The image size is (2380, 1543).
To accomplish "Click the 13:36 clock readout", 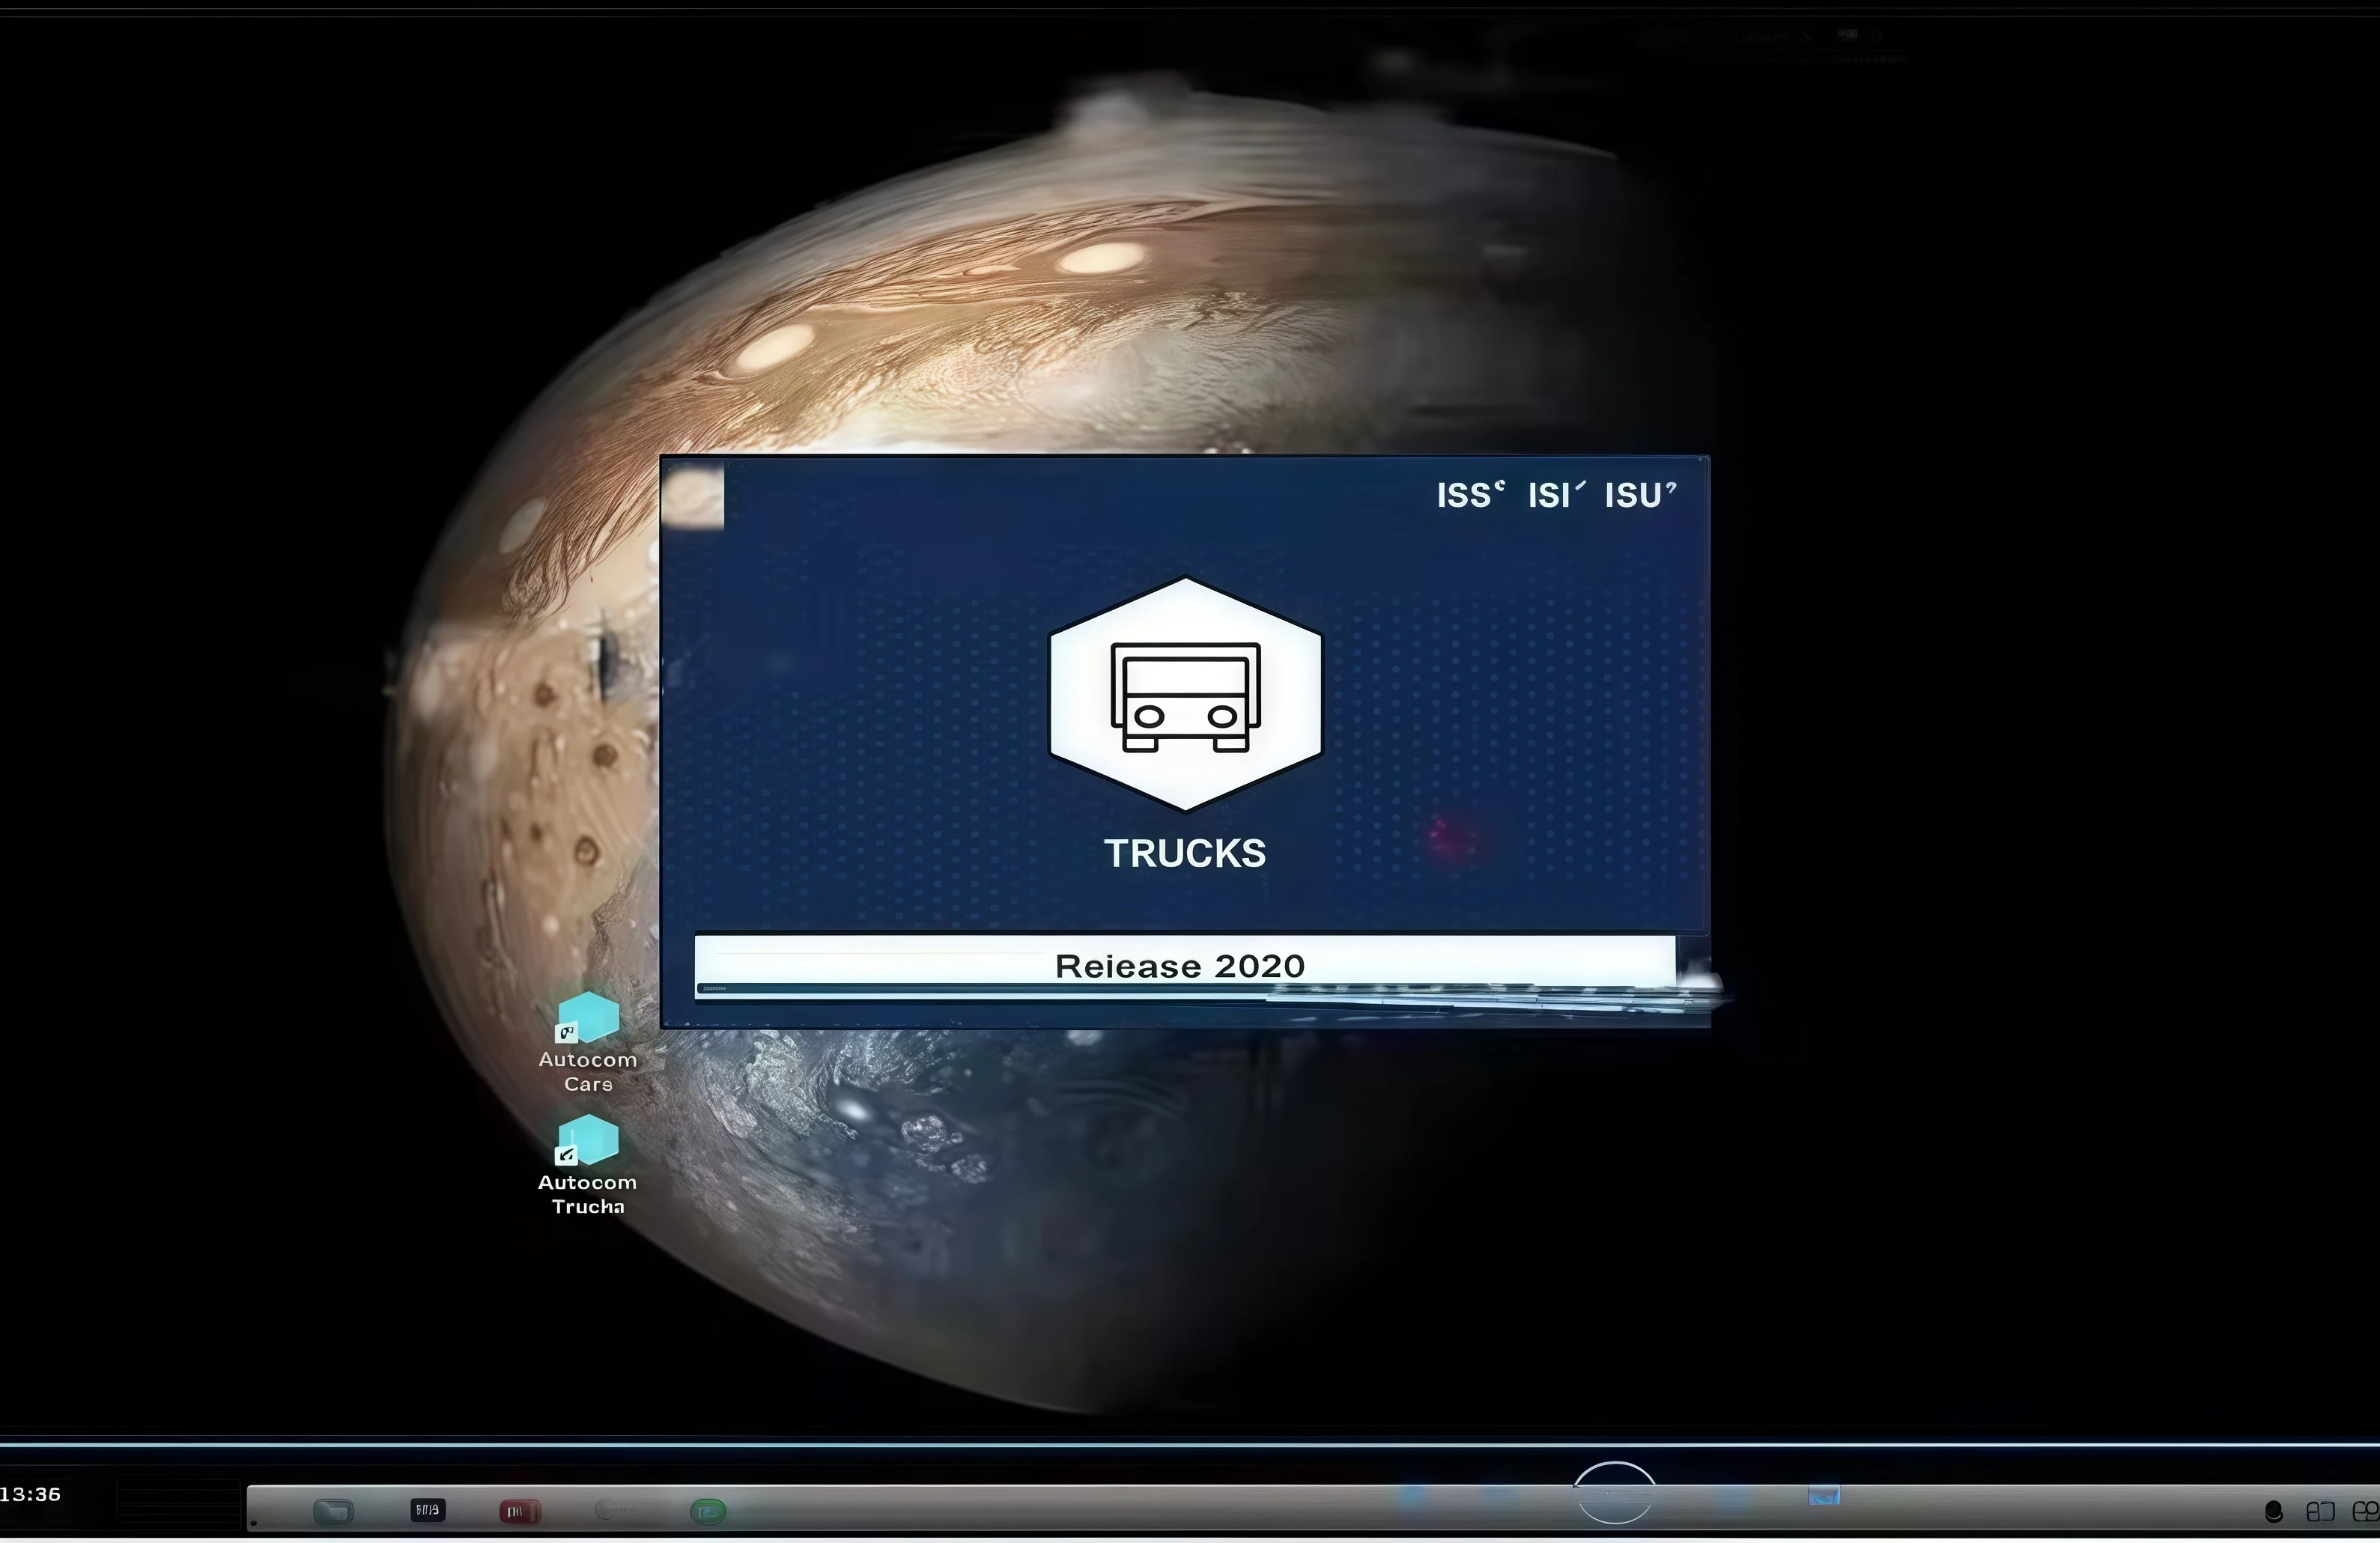I will pyautogui.click(x=30, y=1494).
